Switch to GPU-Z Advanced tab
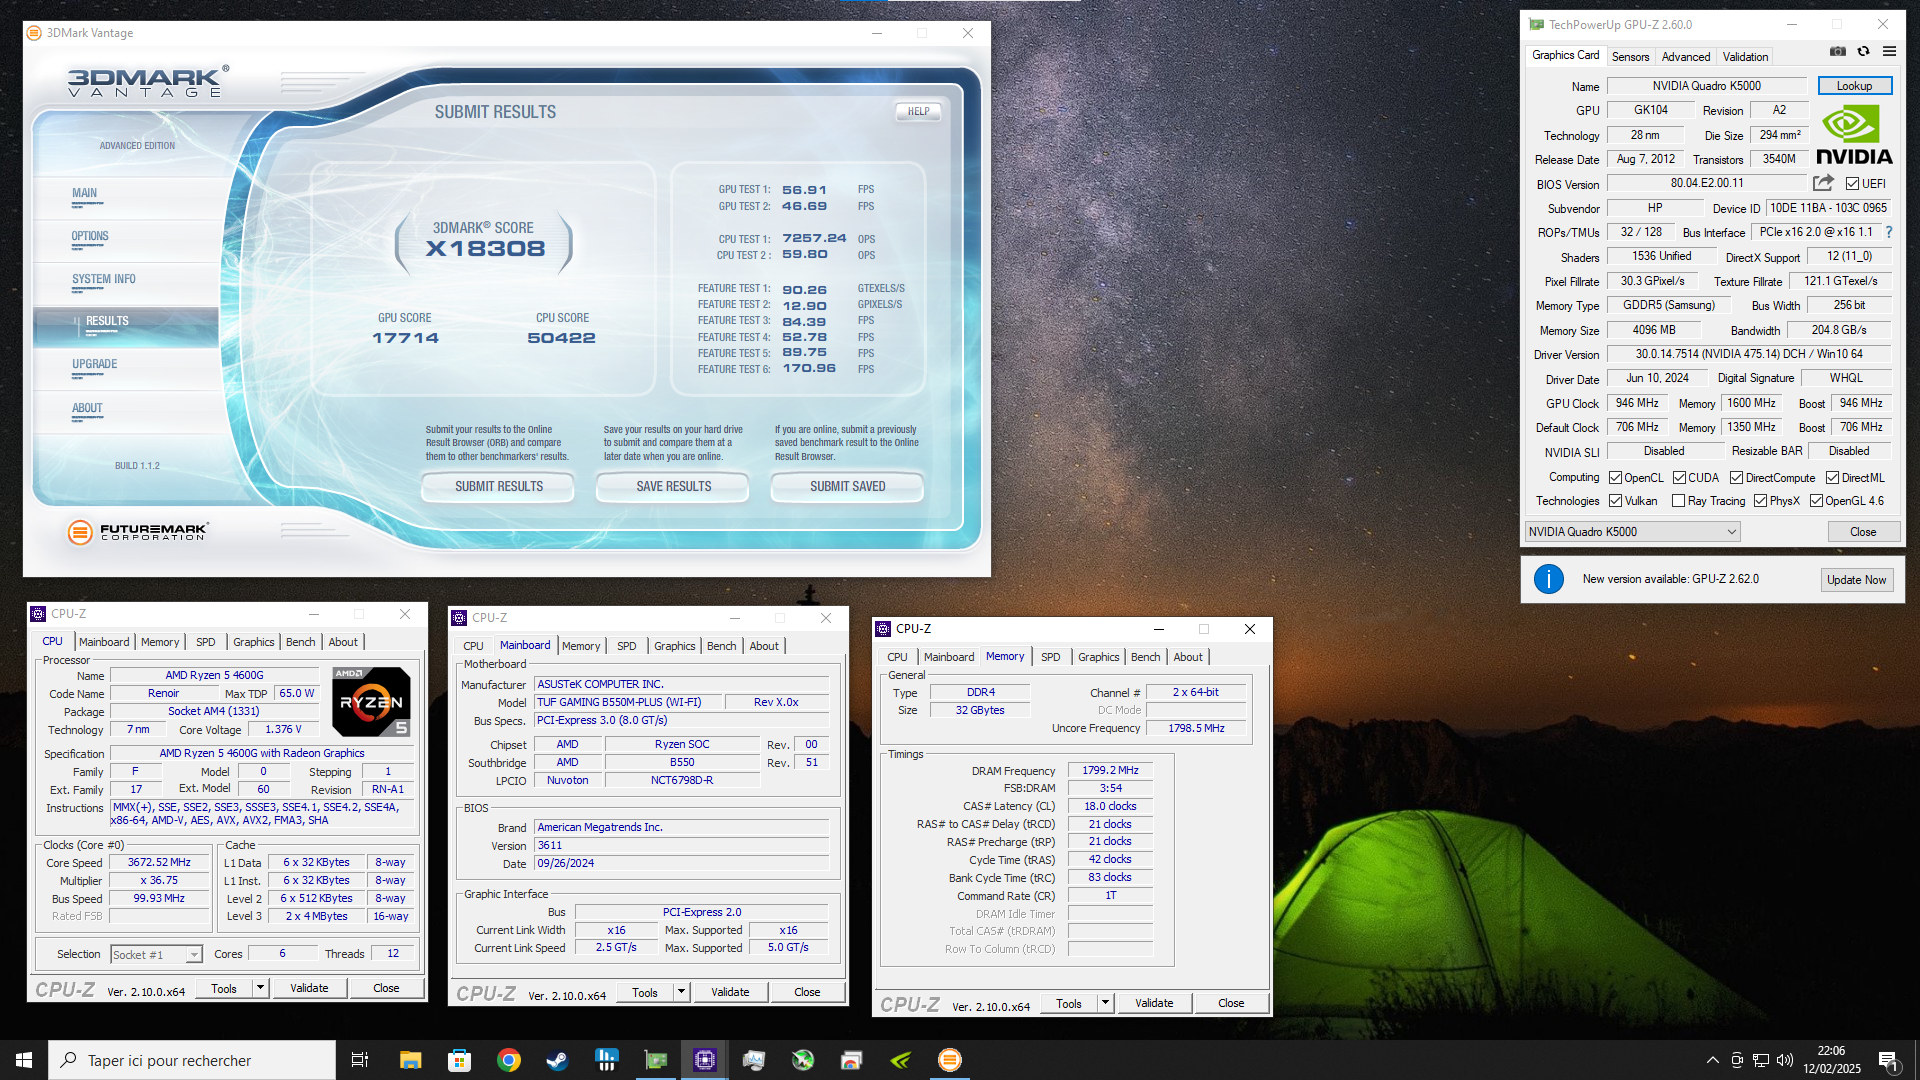 tap(1686, 57)
